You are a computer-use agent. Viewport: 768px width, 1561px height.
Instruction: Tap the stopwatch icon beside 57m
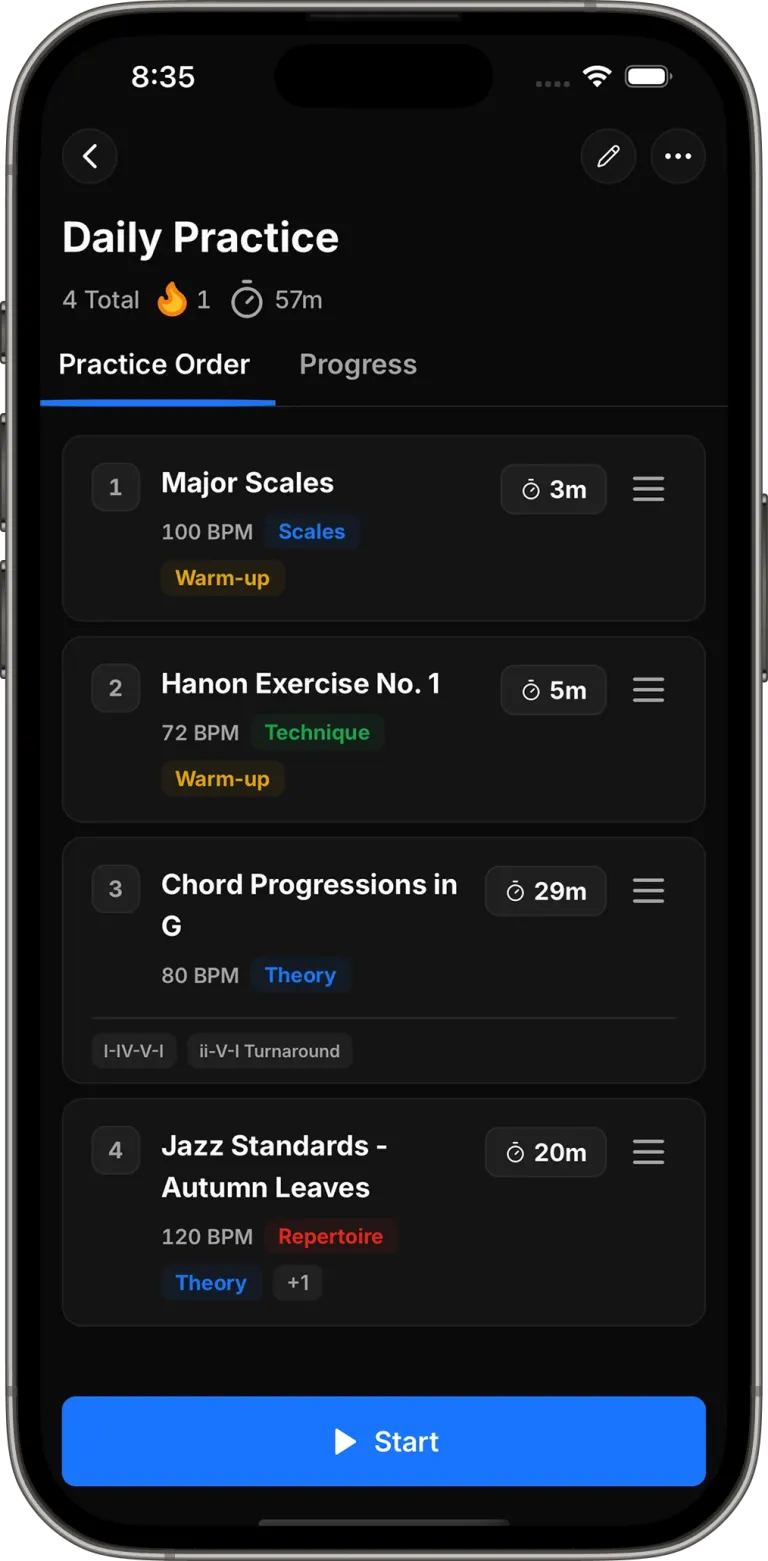point(246,300)
